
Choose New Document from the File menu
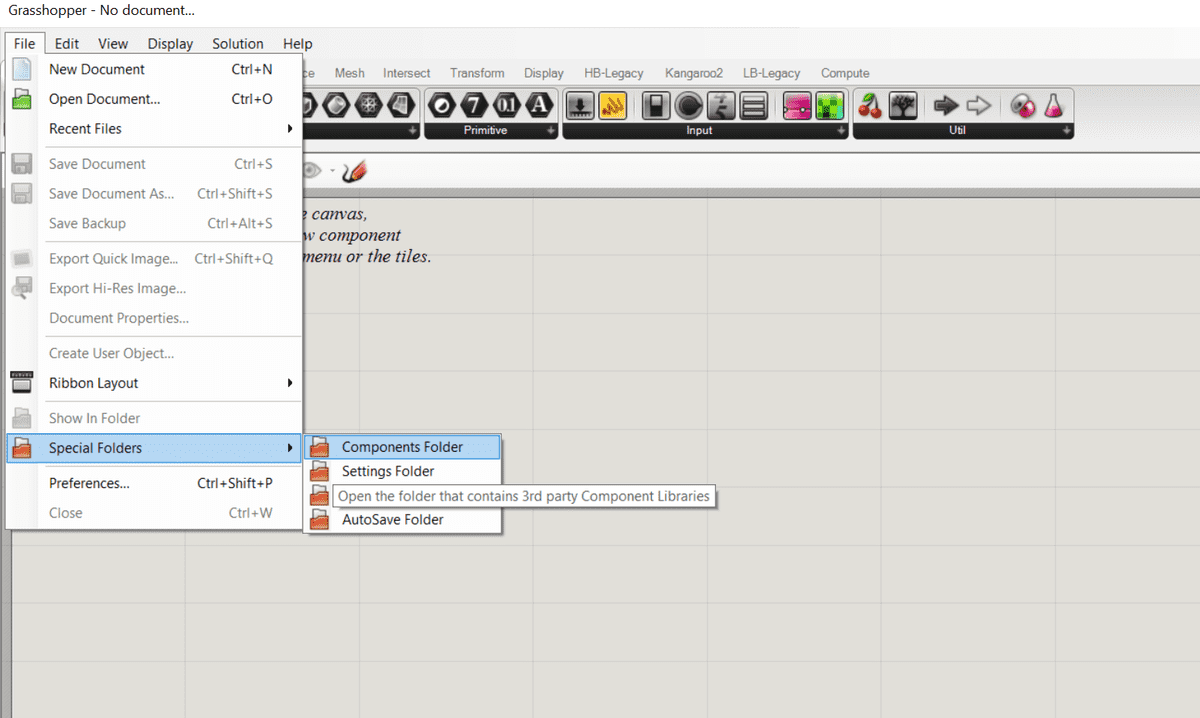point(154,69)
